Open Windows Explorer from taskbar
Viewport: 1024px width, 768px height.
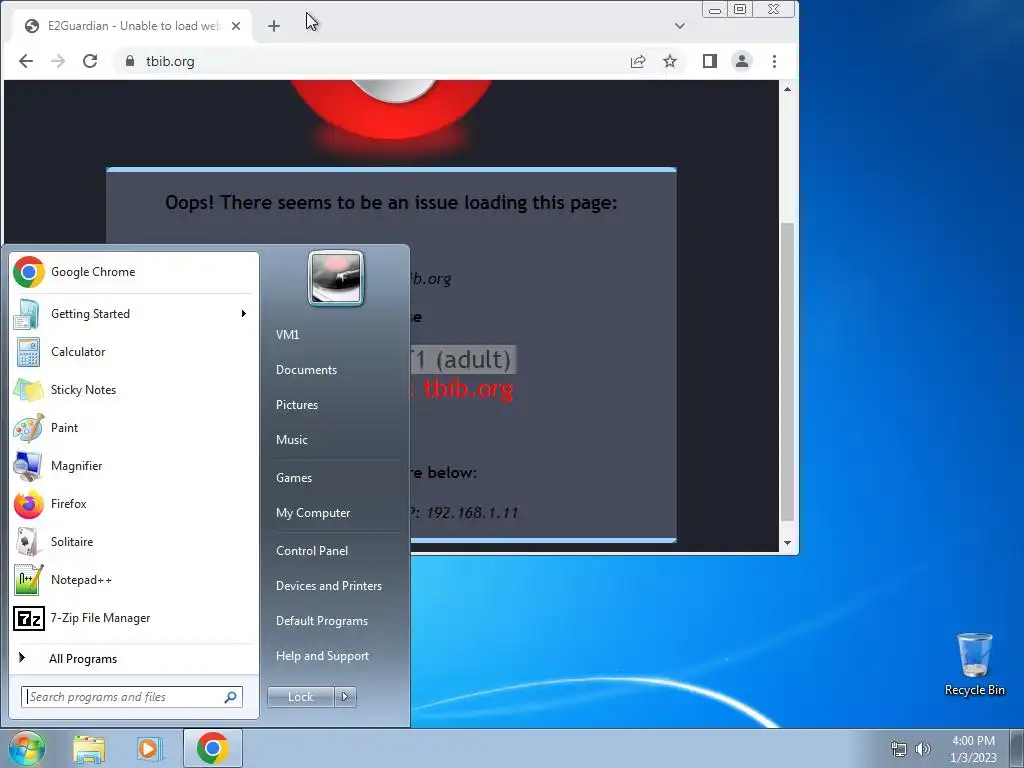click(89, 749)
